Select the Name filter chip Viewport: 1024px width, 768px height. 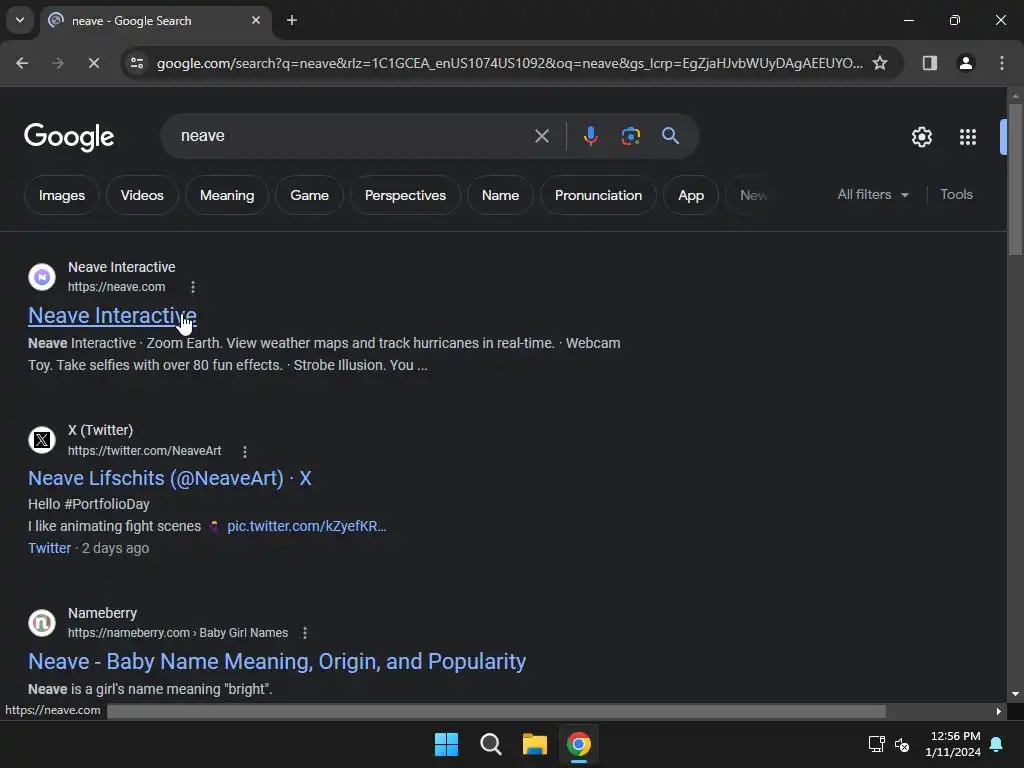tap(500, 195)
